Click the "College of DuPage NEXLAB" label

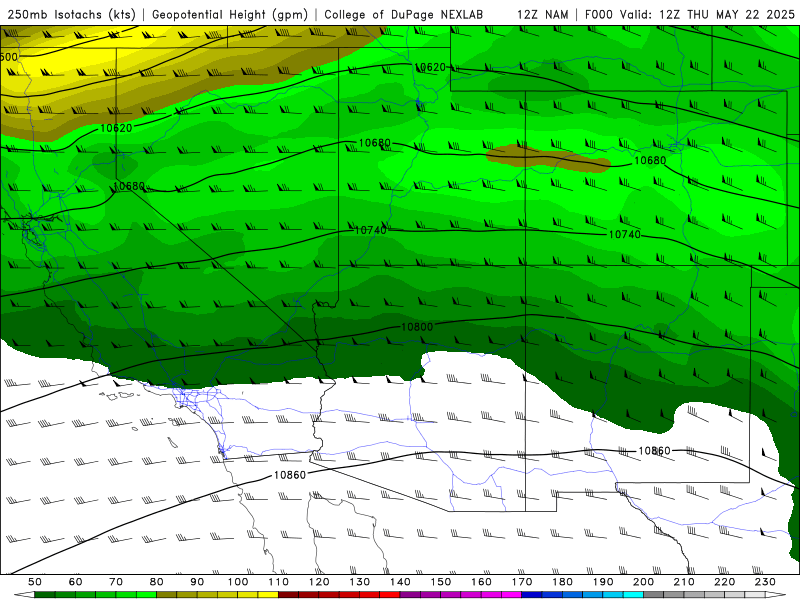coord(404,14)
